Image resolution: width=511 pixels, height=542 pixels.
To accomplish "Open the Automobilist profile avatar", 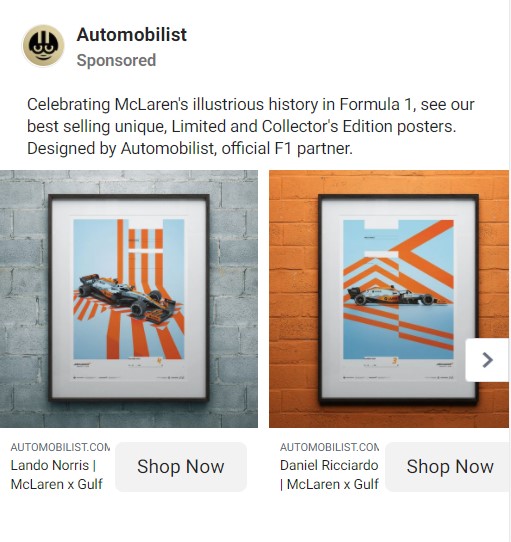I will point(43,45).
